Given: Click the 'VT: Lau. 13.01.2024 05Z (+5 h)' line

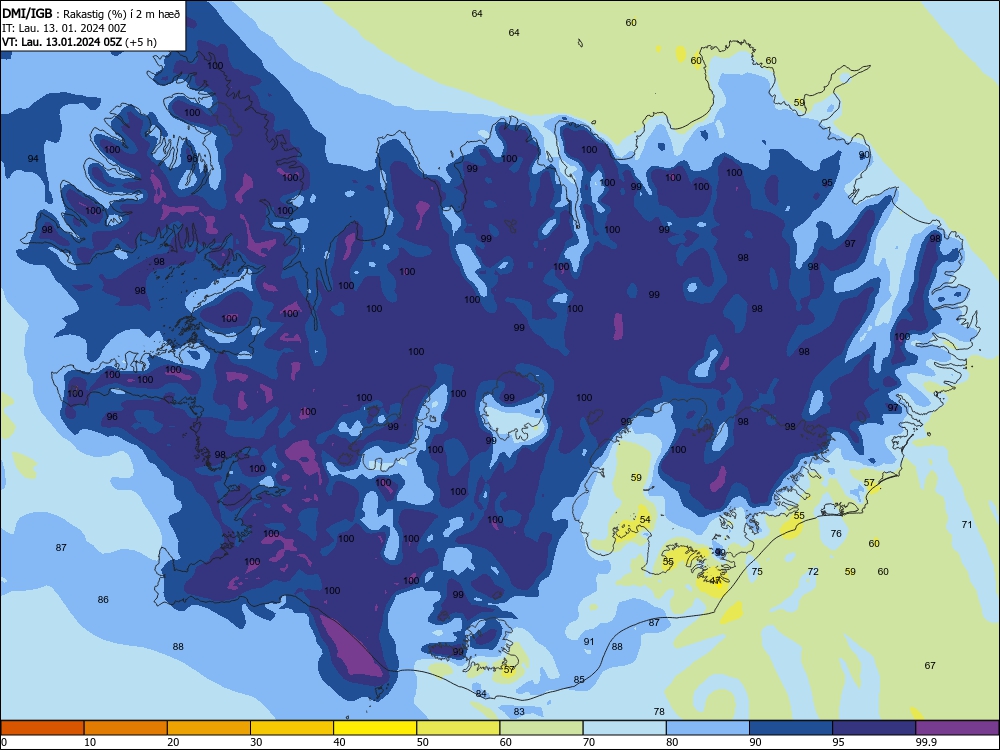Looking at the screenshot, I should pos(79,42).
